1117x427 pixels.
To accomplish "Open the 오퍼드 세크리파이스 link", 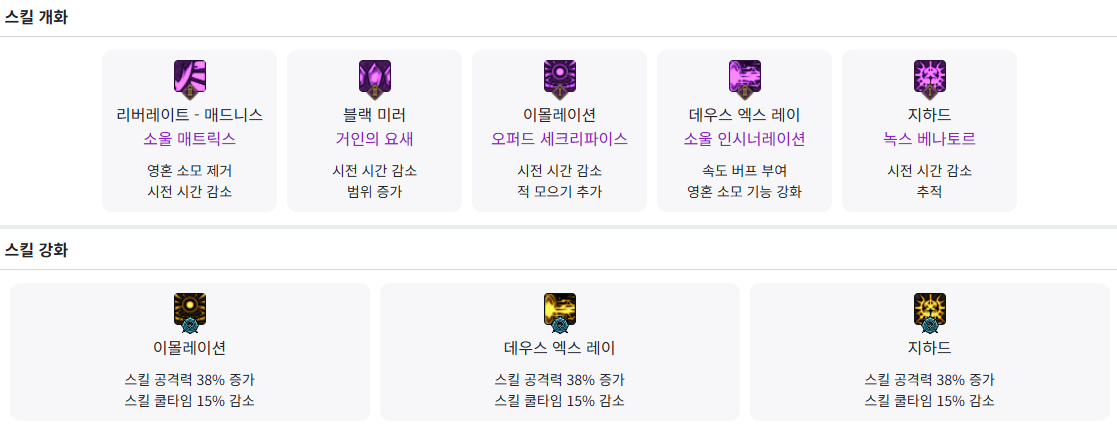I will pos(560,139).
